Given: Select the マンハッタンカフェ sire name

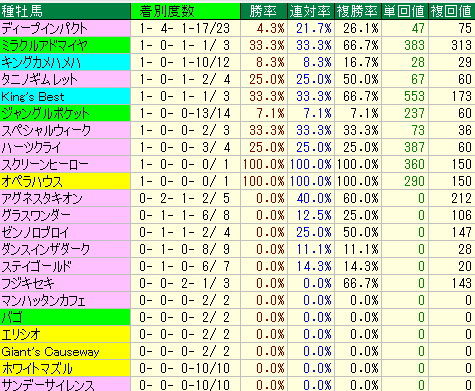Looking at the screenshot, I should click(x=44, y=301).
